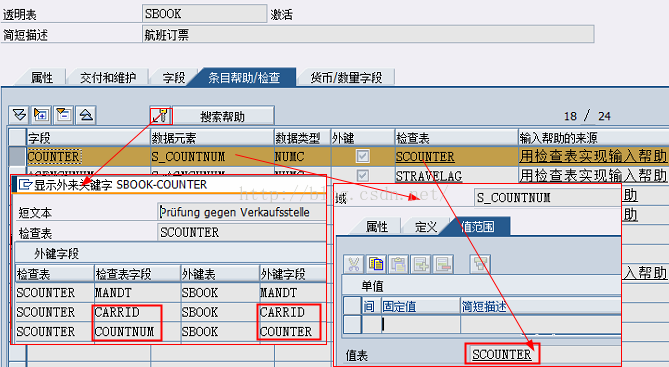Image resolution: width=669 pixels, height=367 pixels.
Task: Click the 简短描述 column header in domain panel
Action: pos(540,306)
